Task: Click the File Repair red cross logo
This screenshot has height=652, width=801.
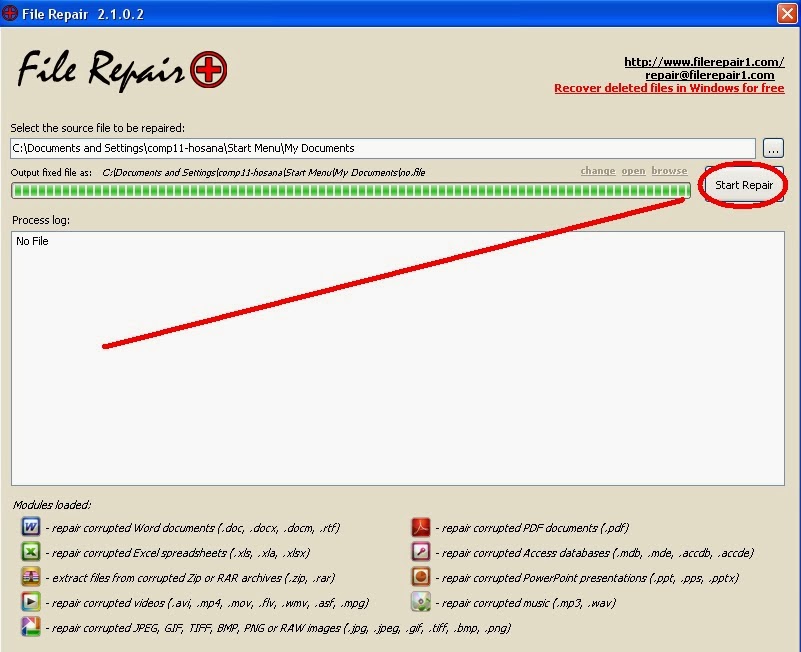Action: (208, 69)
